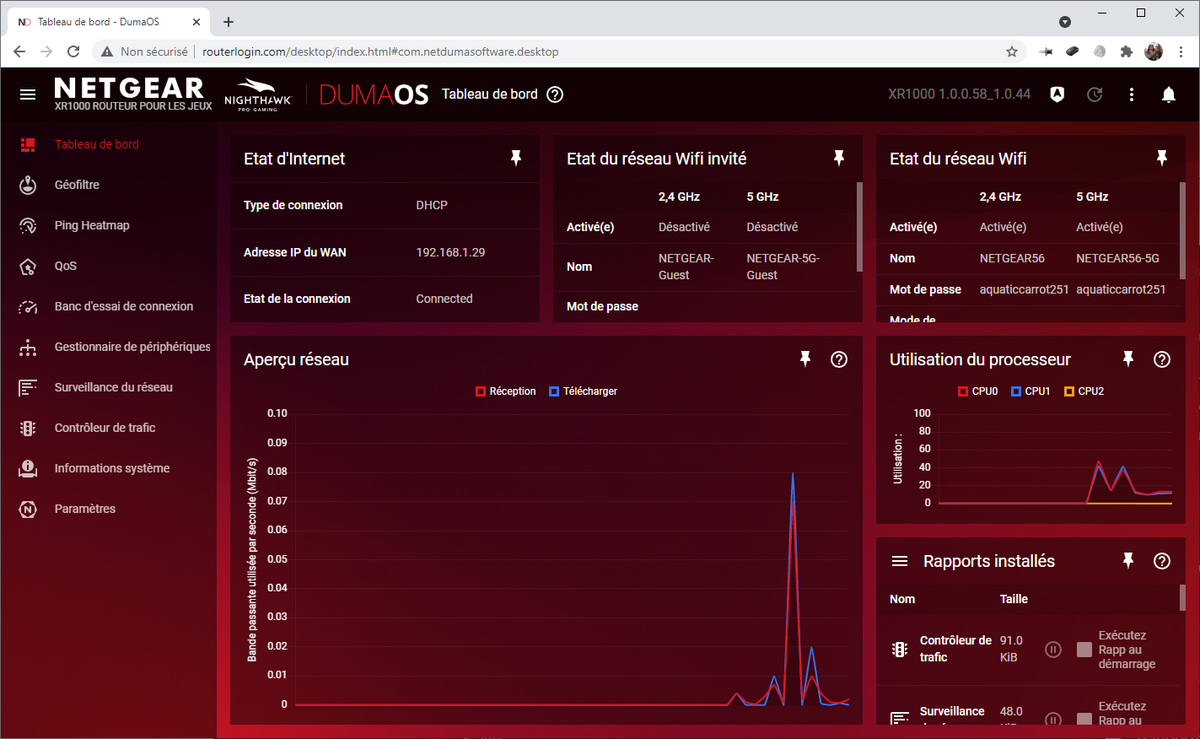1200x739 pixels.
Task: Open the Ping Heatmap page
Action: point(92,226)
